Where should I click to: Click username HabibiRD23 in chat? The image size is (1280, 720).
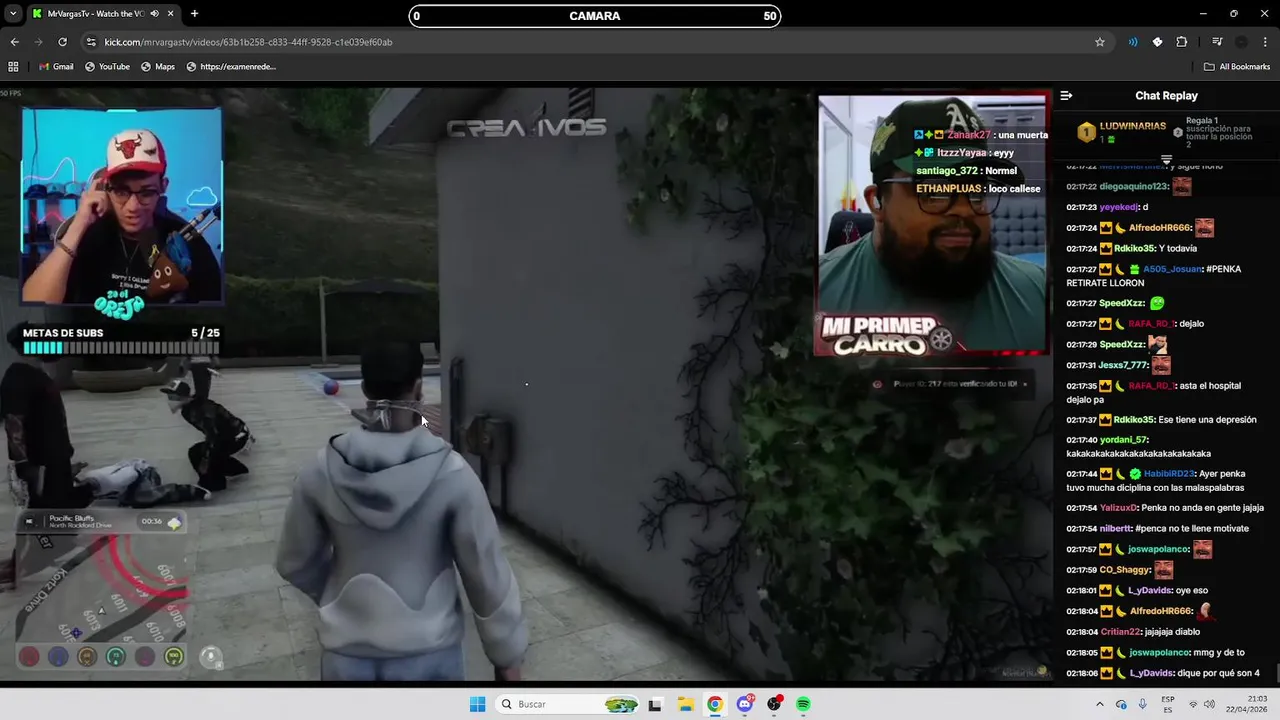(x=1169, y=474)
